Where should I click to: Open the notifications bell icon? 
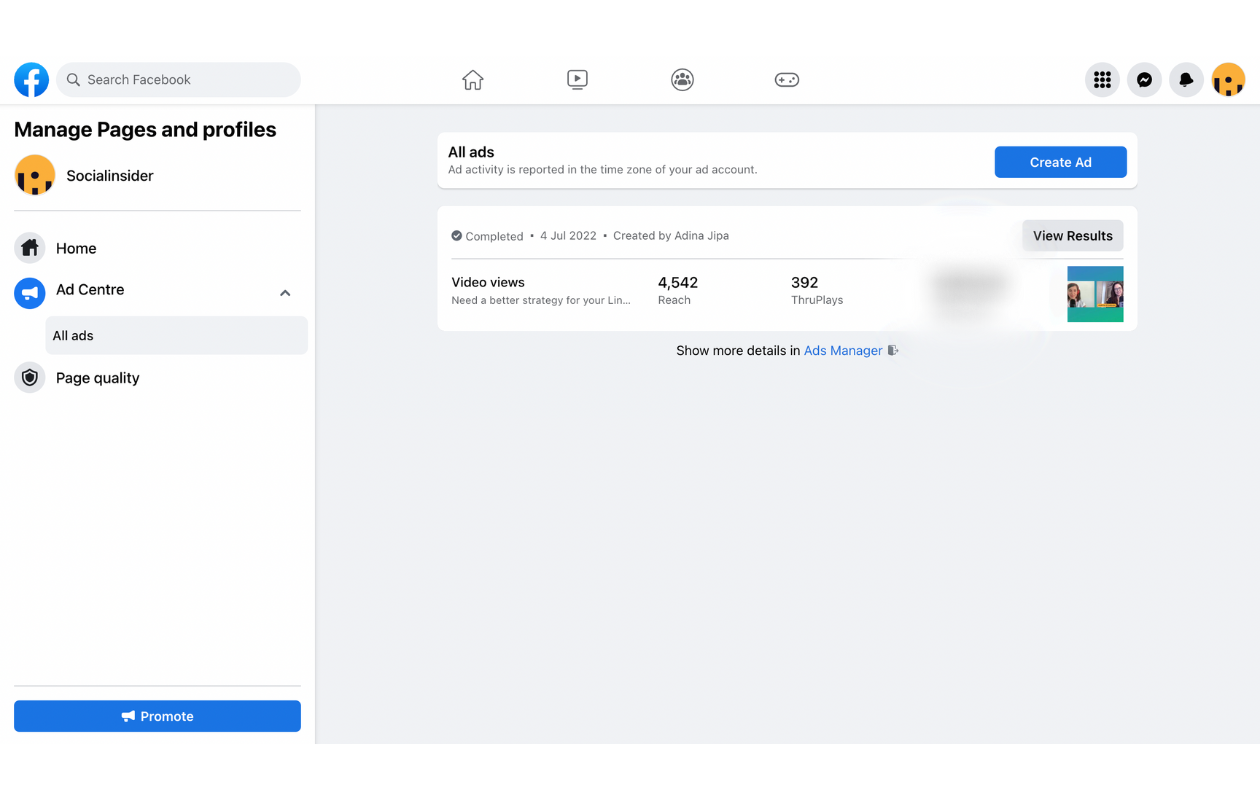[1186, 80]
